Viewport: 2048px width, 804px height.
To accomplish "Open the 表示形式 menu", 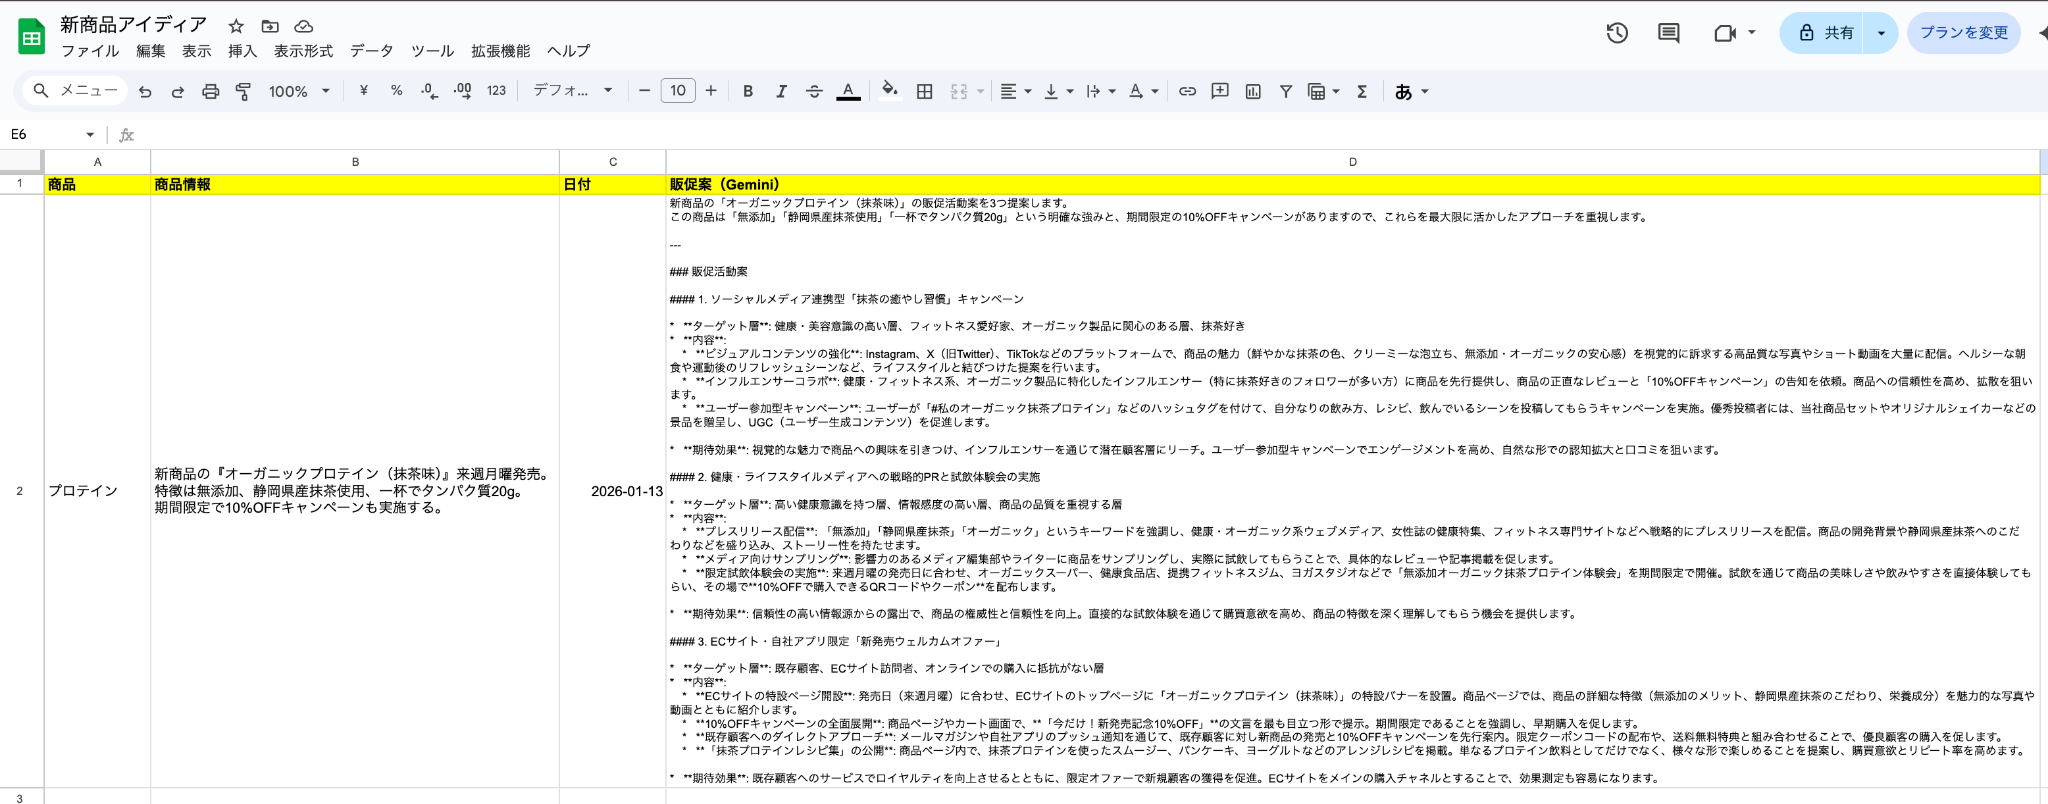I will point(303,51).
